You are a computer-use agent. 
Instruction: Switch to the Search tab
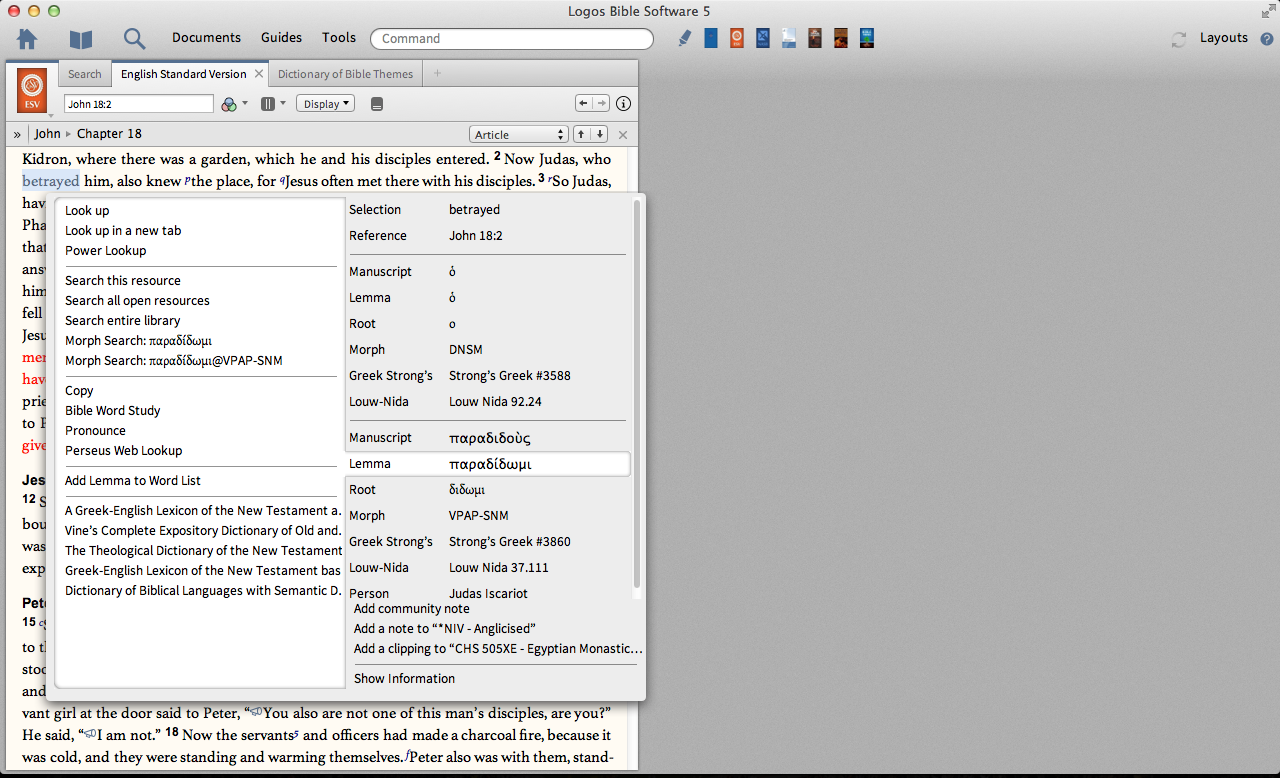[85, 74]
